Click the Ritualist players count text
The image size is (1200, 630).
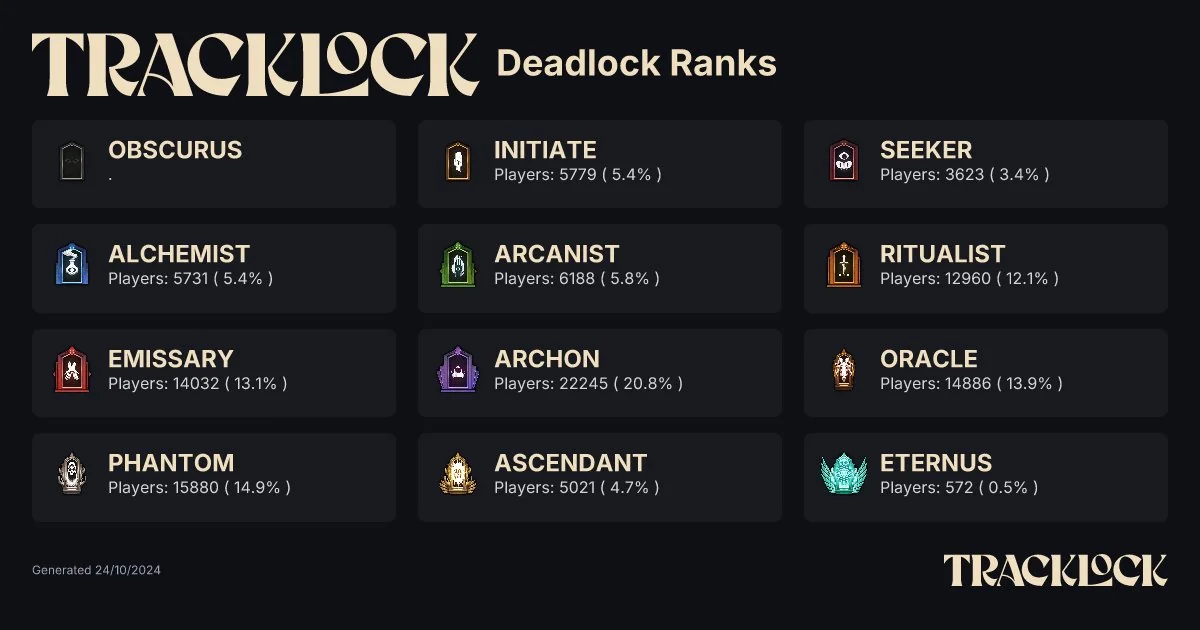pos(968,279)
